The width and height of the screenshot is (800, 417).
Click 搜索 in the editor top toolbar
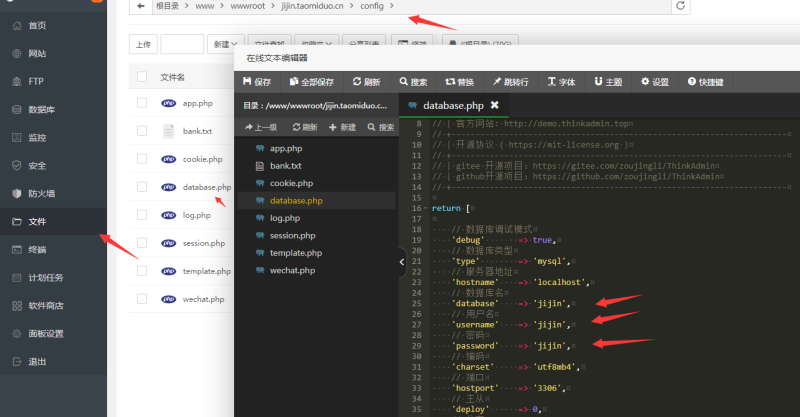point(413,82)
